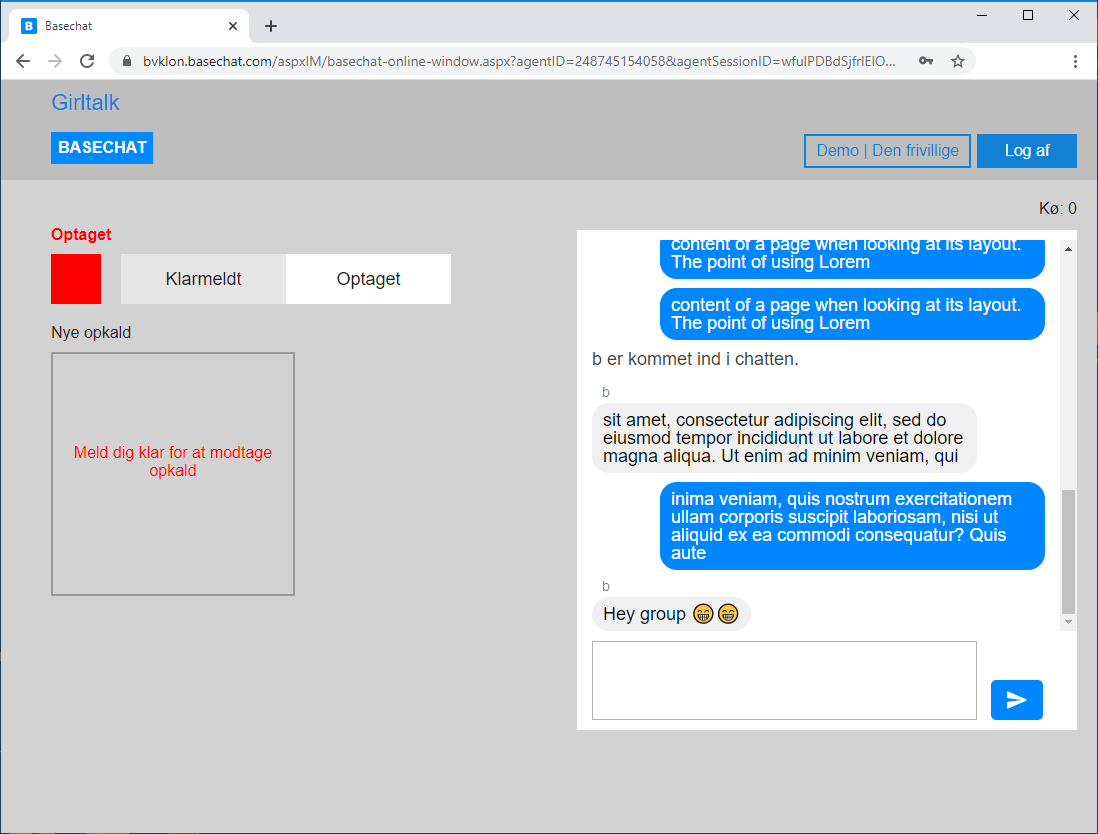The image size is (1098, 834).
Task: Click the red status indicator square
Action: click(x=76, y=279)
